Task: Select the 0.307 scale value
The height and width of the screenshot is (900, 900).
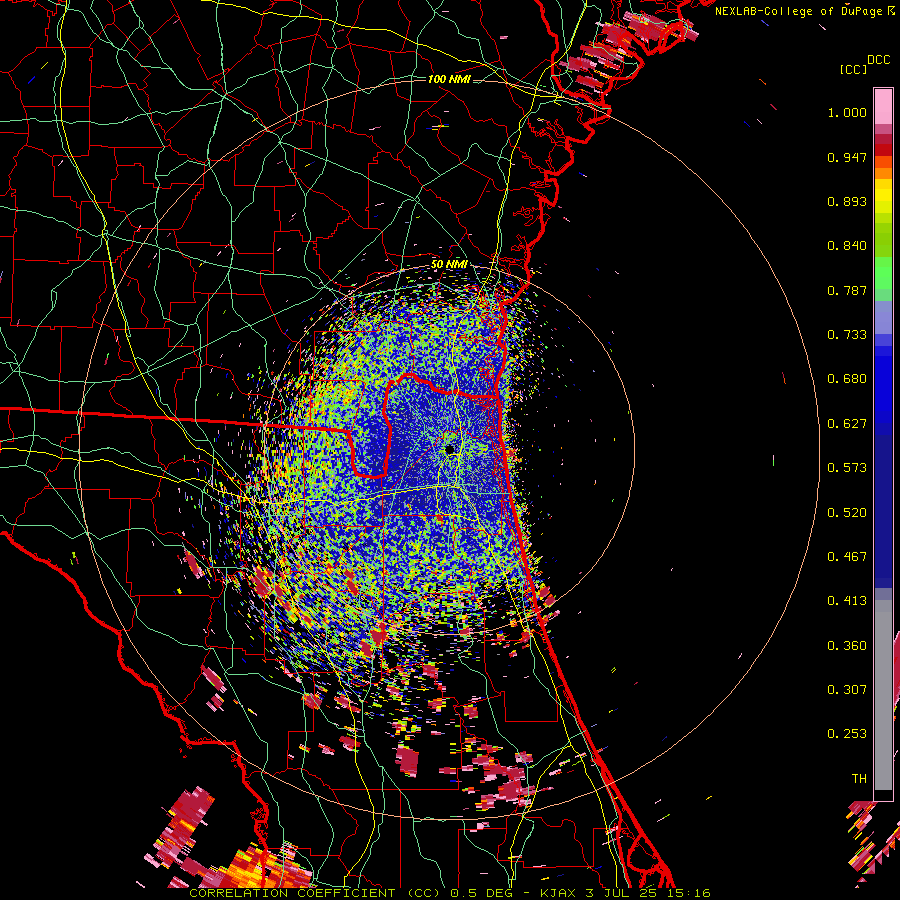Action: click(x=847, y=690)
